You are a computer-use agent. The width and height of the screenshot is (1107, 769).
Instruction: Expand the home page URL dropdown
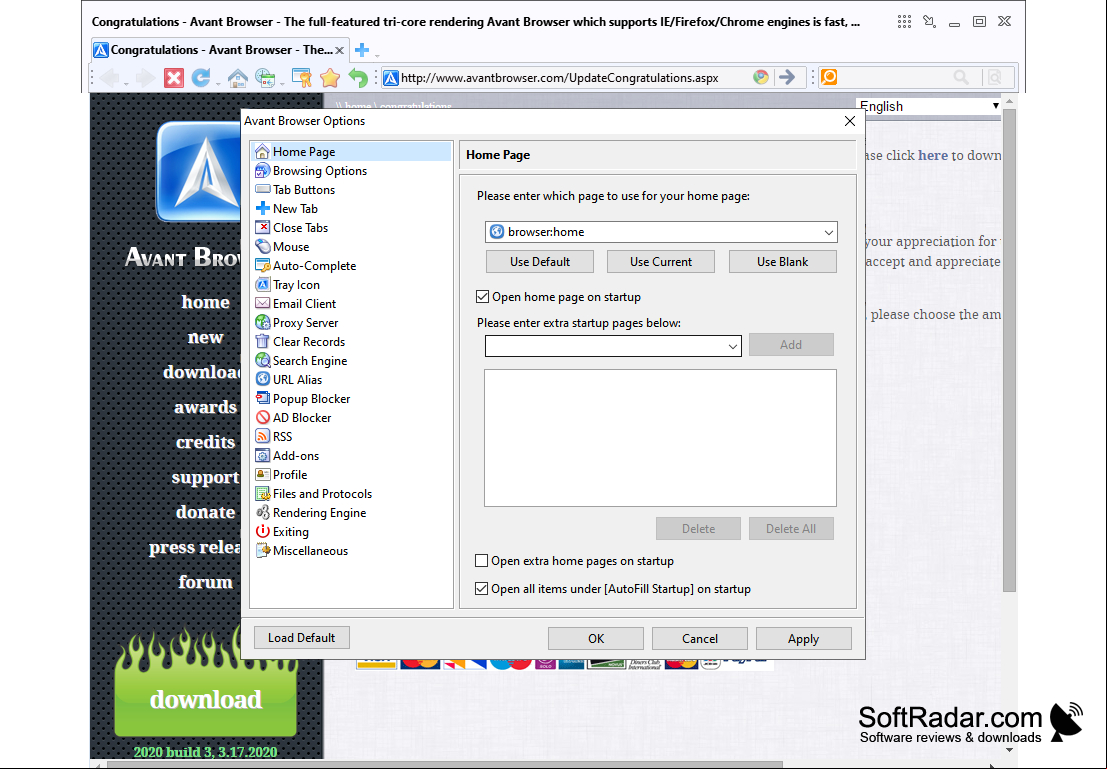point(829,232)
